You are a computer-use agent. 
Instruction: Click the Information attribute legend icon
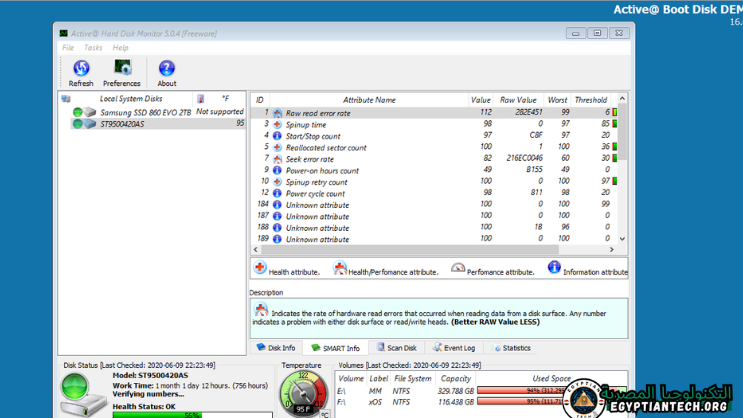point(554,268)
